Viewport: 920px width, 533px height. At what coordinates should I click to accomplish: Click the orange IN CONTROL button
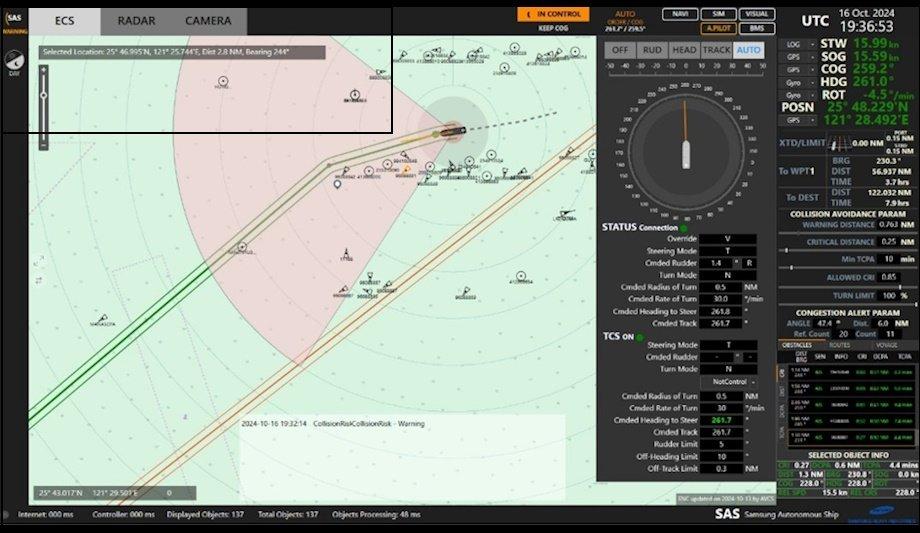point(553,14)
